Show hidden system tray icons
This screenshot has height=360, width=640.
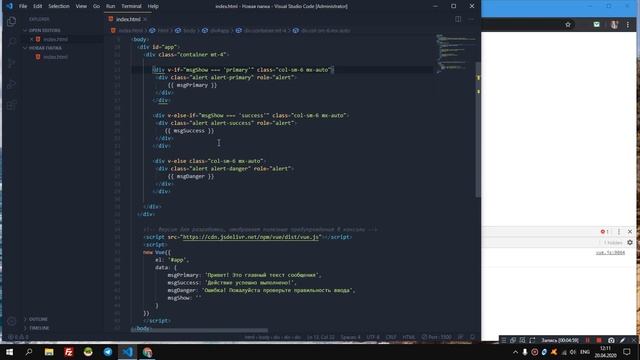(515, 352)
